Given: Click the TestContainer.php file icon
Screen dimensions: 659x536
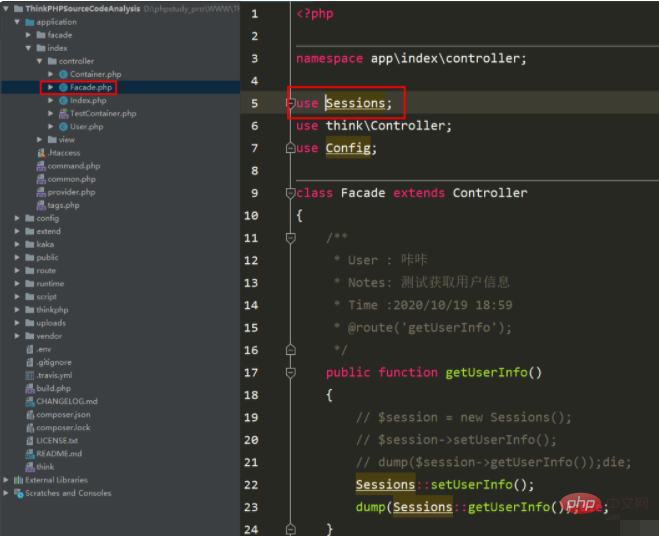Looking at the screenshot, I should coord(63,114).
